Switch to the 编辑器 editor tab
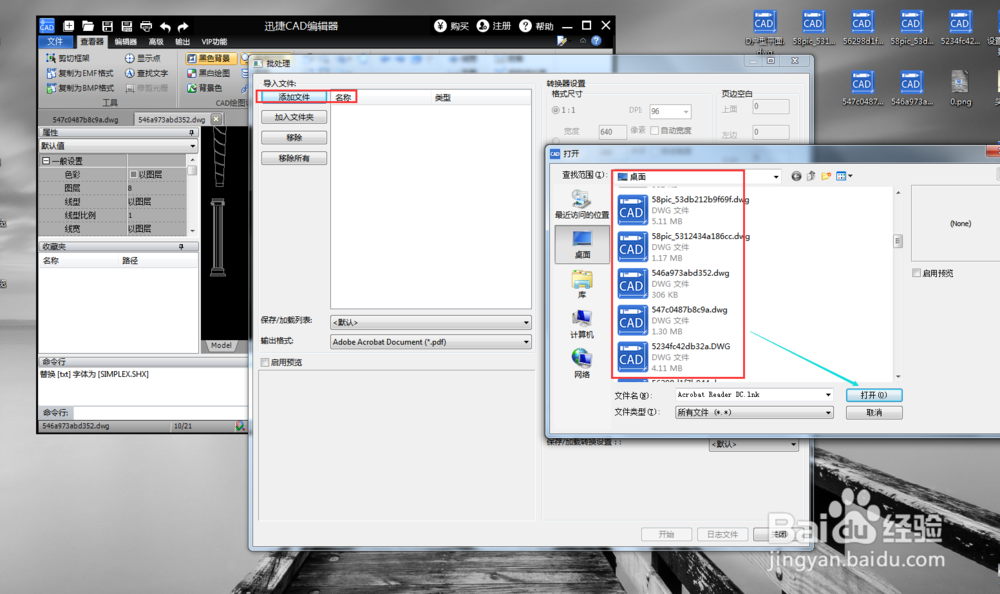1000x594 pixels. 126,41
